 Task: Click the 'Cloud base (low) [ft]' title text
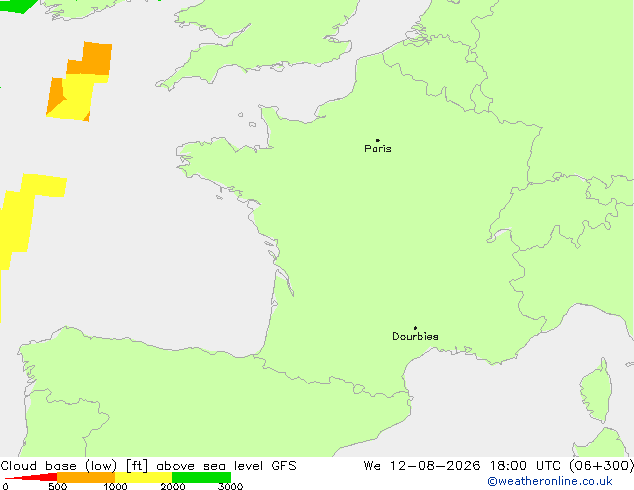(74, 466)
